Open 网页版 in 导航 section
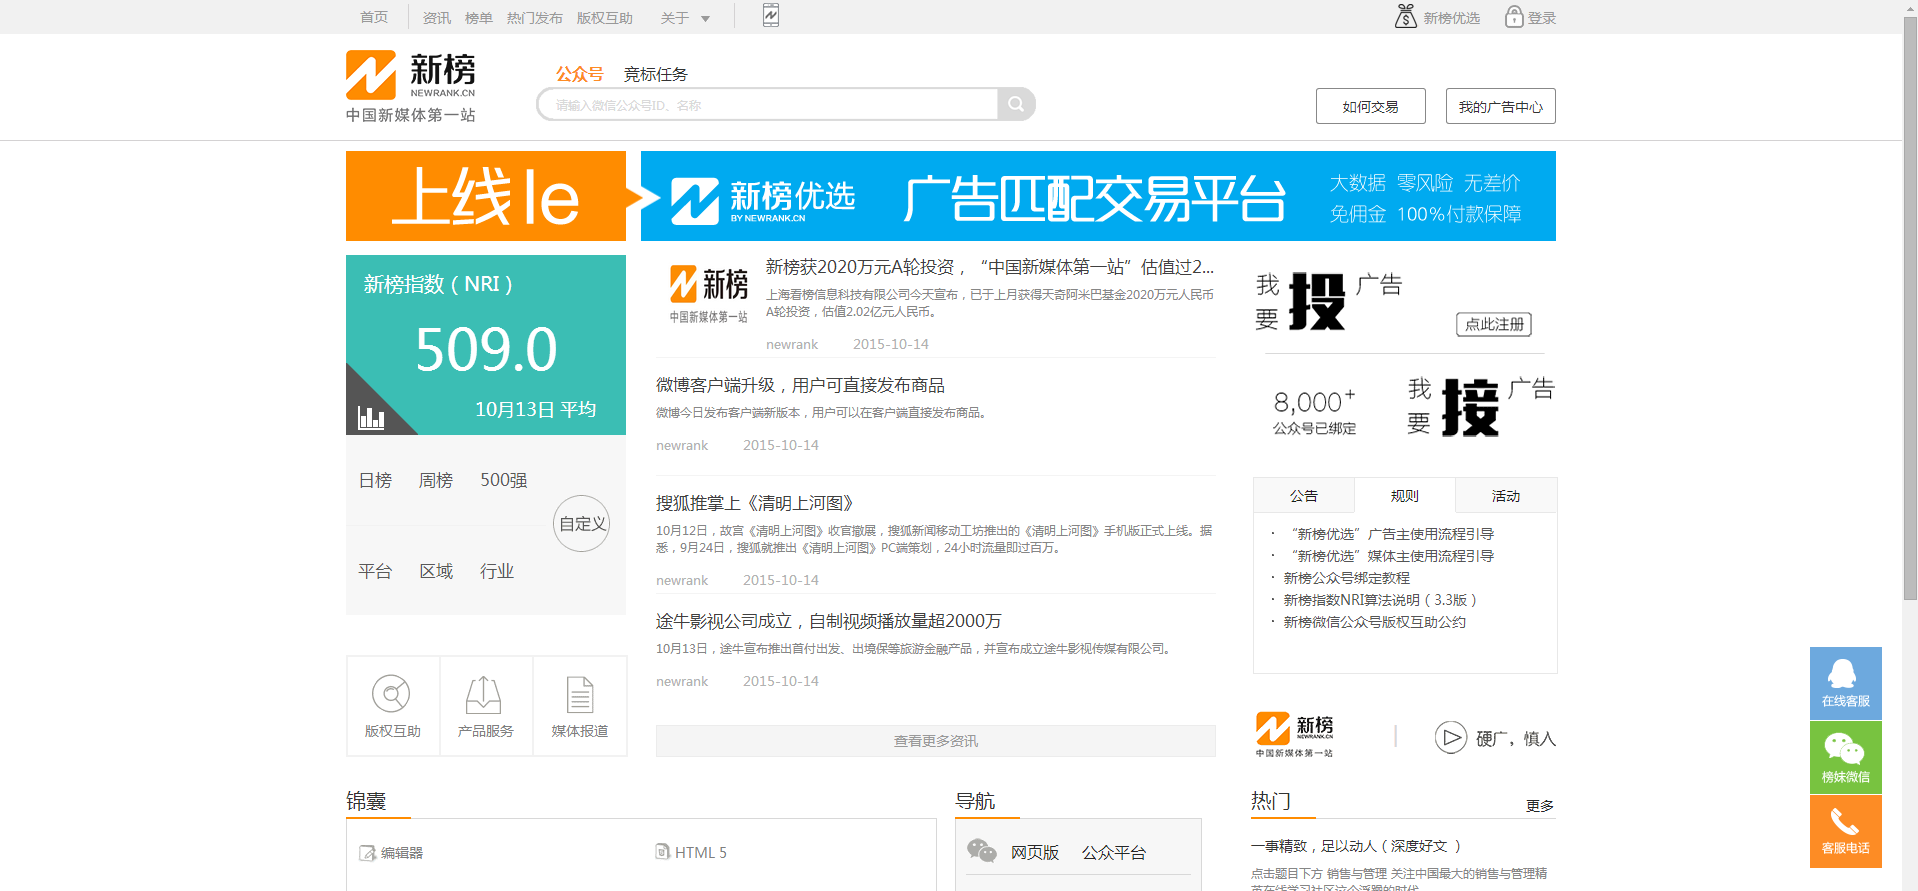Viewport: 1918px width, 891px height. 1035,852
